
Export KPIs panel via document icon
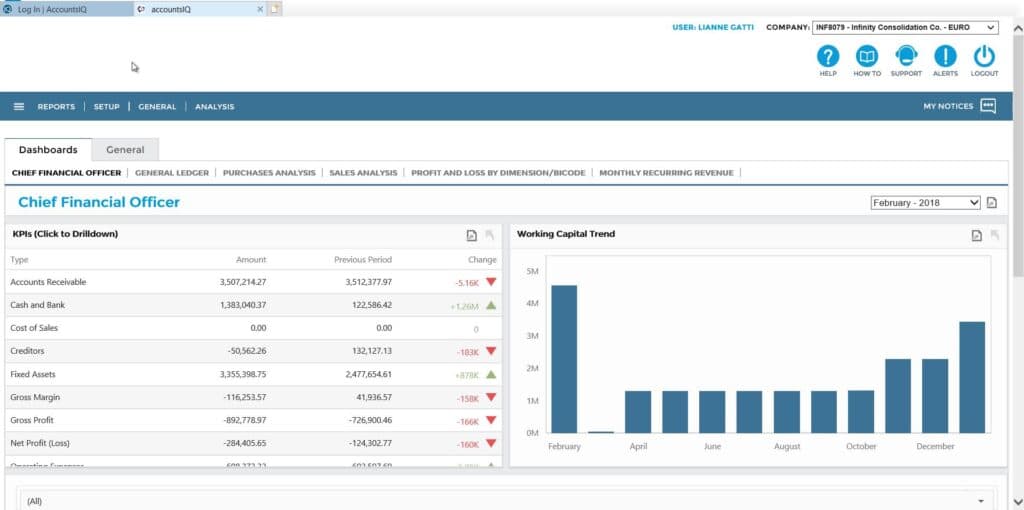point(472,236)
